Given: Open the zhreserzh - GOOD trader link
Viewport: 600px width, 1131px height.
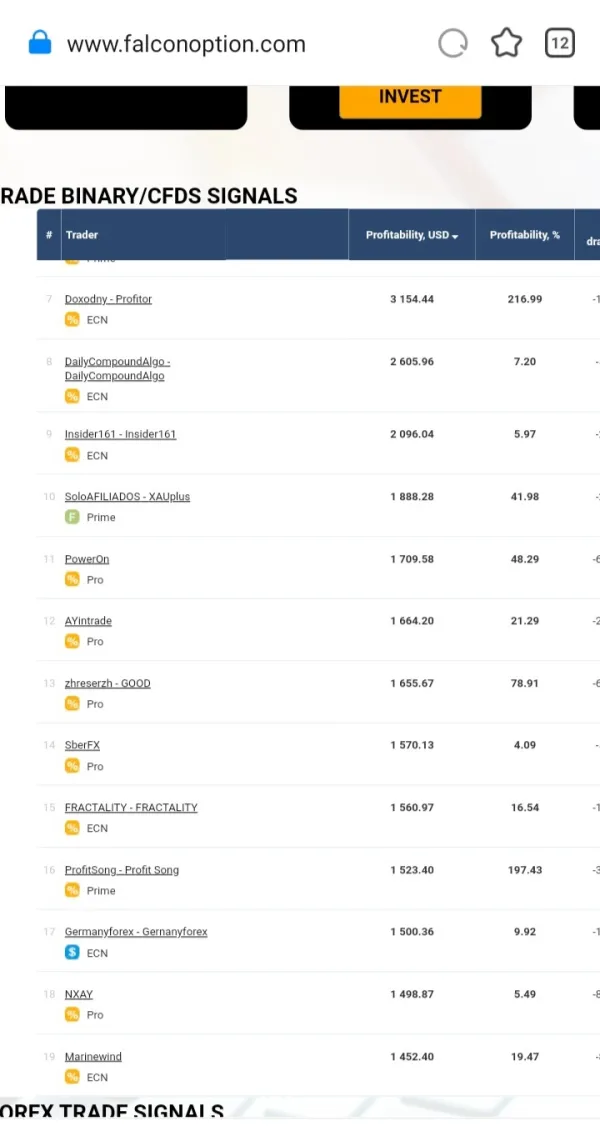Looking at the screenshot, I should (x=107, y=683).
